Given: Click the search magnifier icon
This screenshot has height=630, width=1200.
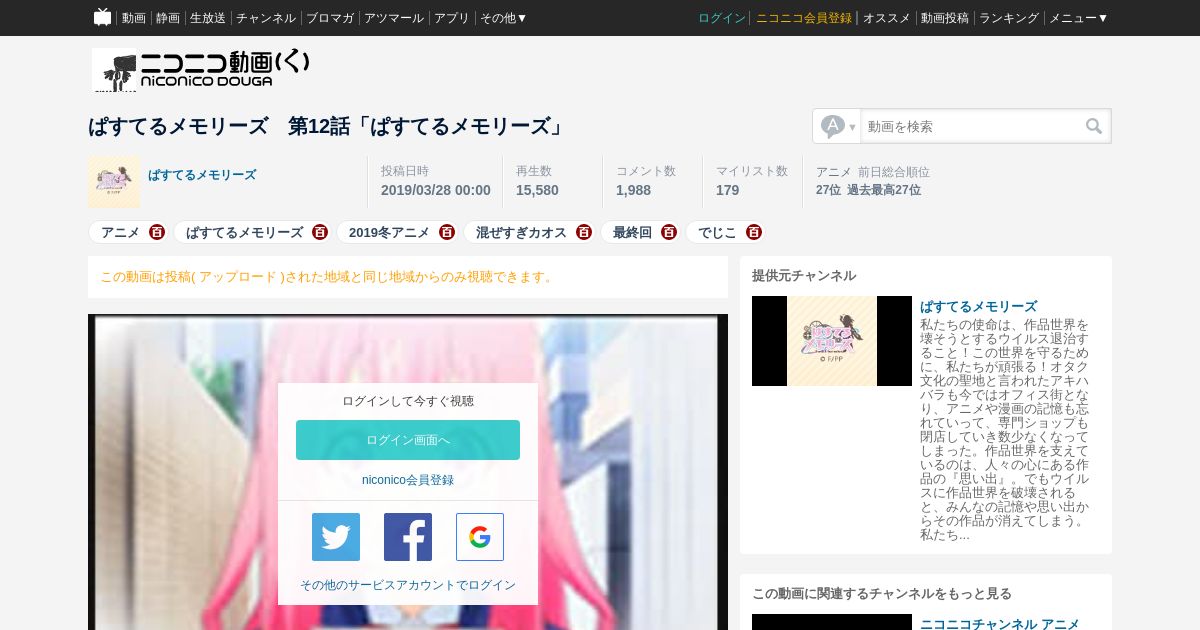Looking at the screenshot, I should pos(1094,126).
